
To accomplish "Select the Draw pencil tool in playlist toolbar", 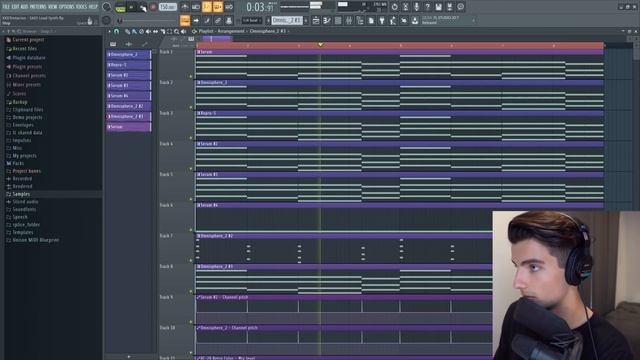I will (127, 31).
